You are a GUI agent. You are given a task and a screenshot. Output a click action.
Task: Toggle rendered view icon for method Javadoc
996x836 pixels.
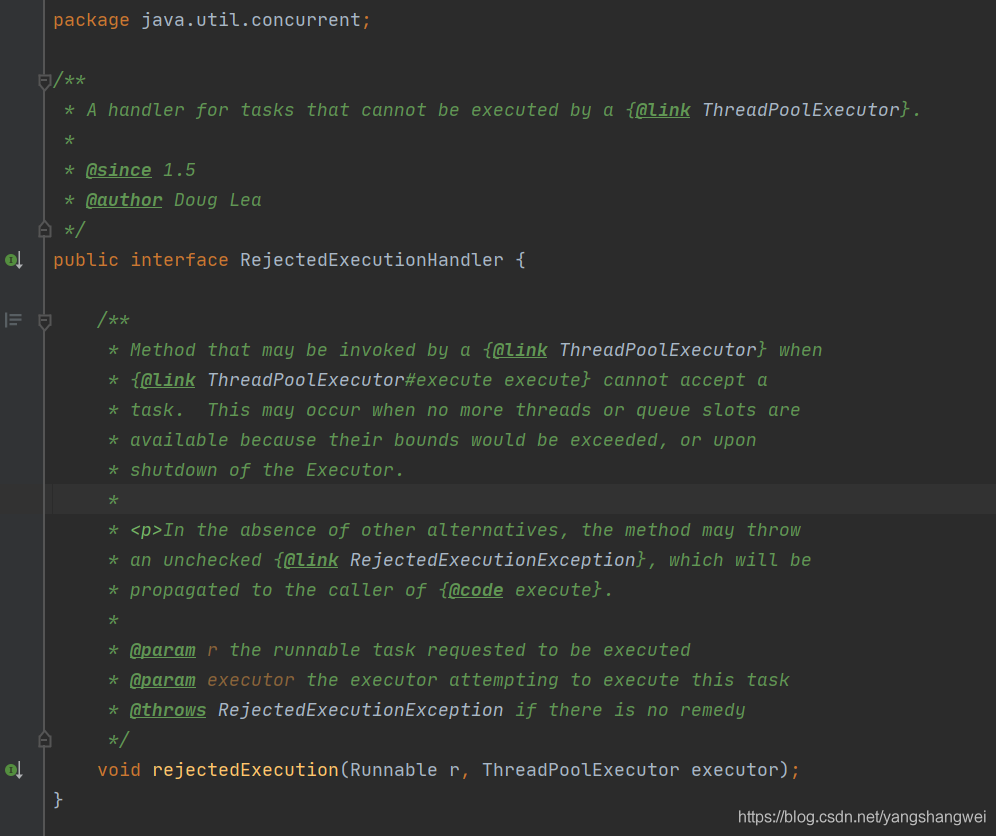(x=13, y=320)
